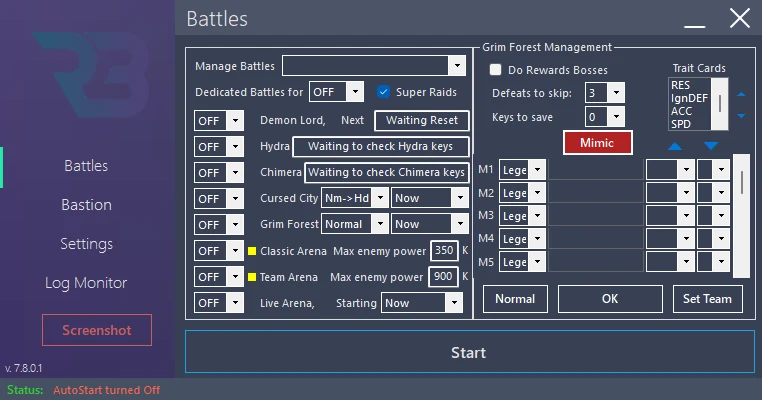762x400 pixels.
Task: Open Dedicated Battles for OFF dropdown
Action: [336, 92]
